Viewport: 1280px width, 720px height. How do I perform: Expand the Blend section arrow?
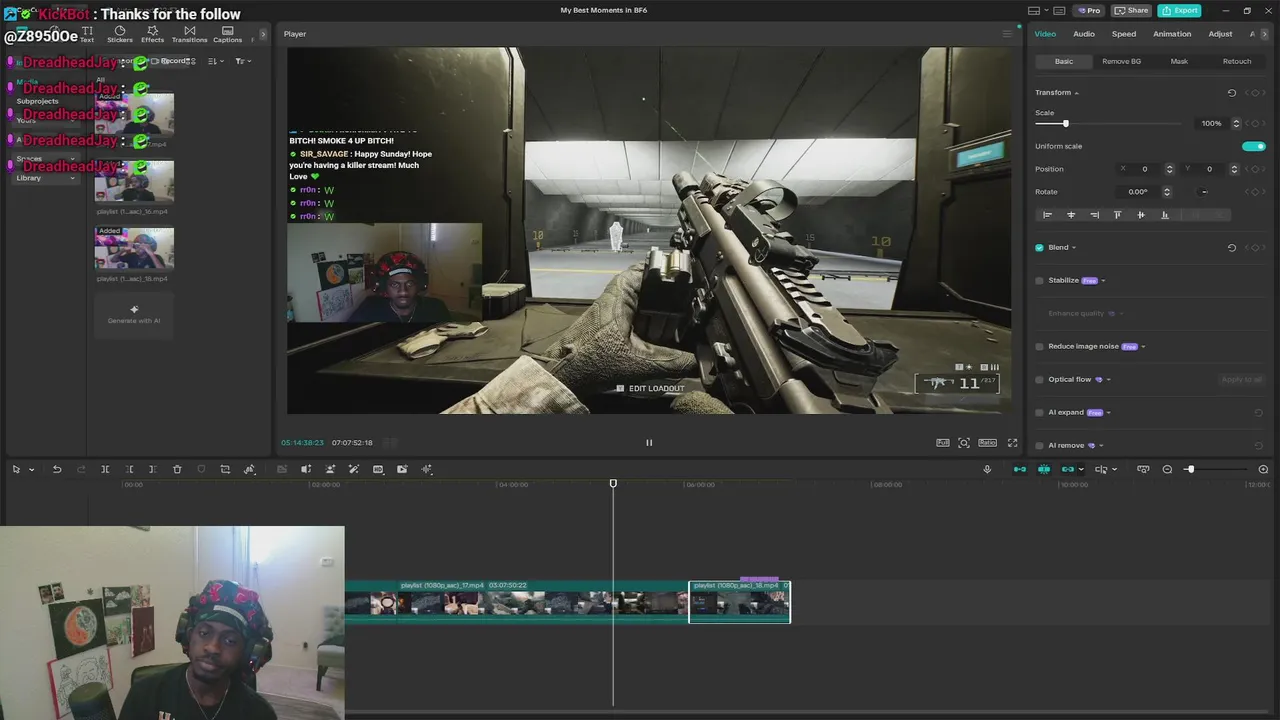1074,248
